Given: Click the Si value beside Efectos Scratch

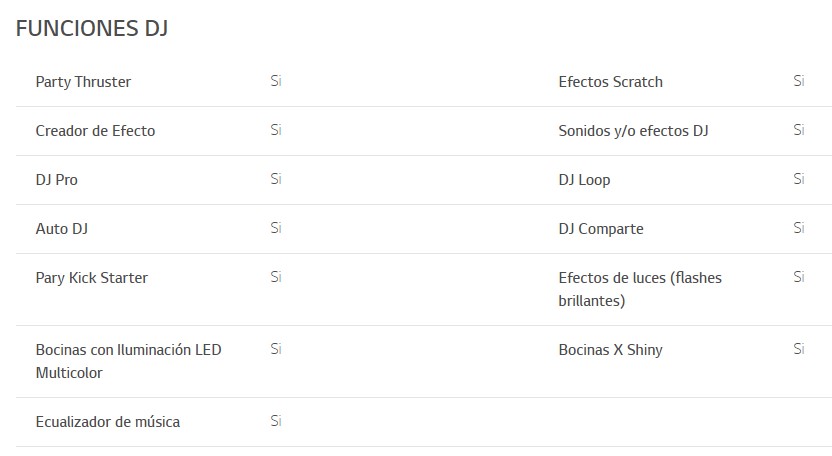Looking at the screenshot, I should pyautogui.click(x=799, y=81).
